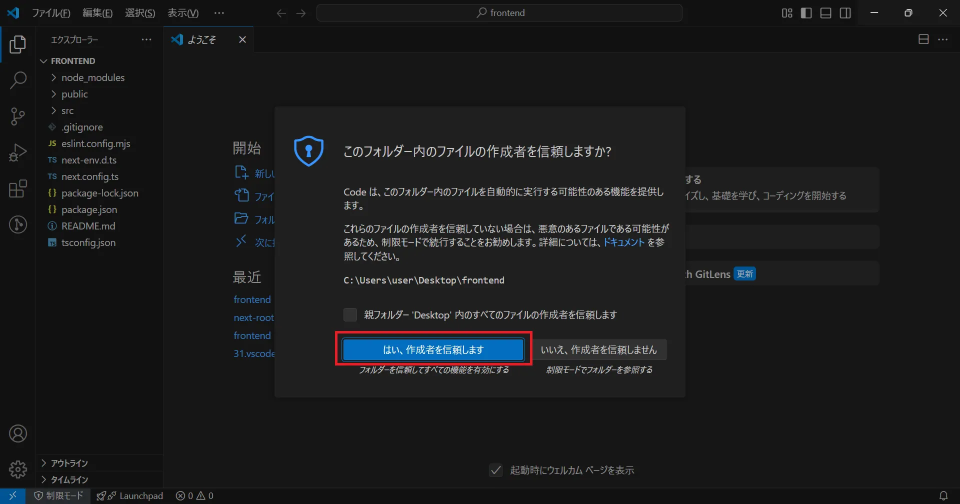The height and width of the screenshot is (504, 960).
Task: Toggle the bottom panel icon
Action: pos(826,13)
